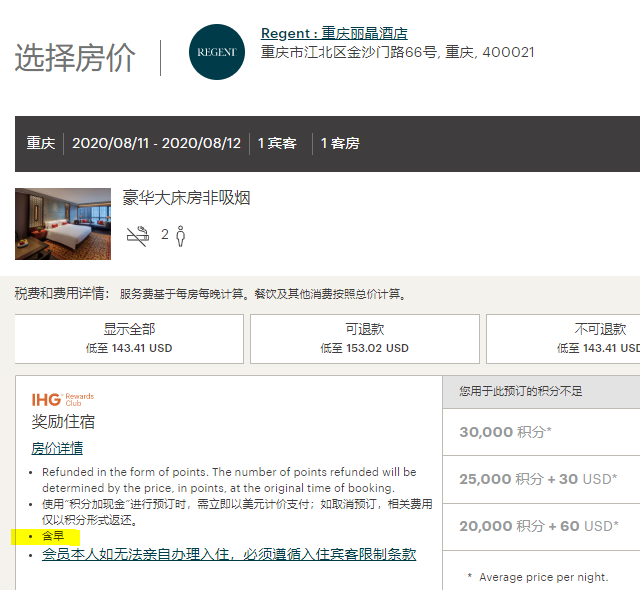Select the 可退款 refundable filter tab
This screenshot has height=590, width=640.
pos(364,339)
